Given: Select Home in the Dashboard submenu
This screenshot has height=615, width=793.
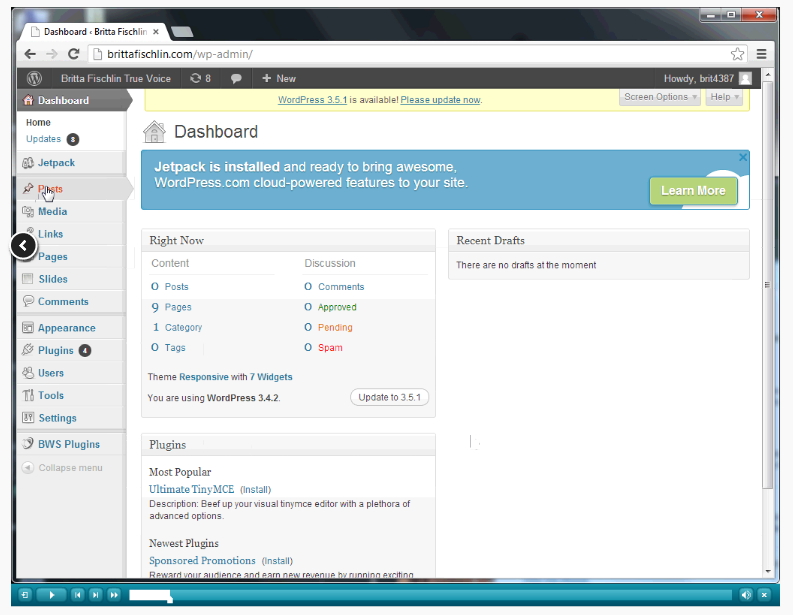Looking at the screenshot, I should [38, 122].
